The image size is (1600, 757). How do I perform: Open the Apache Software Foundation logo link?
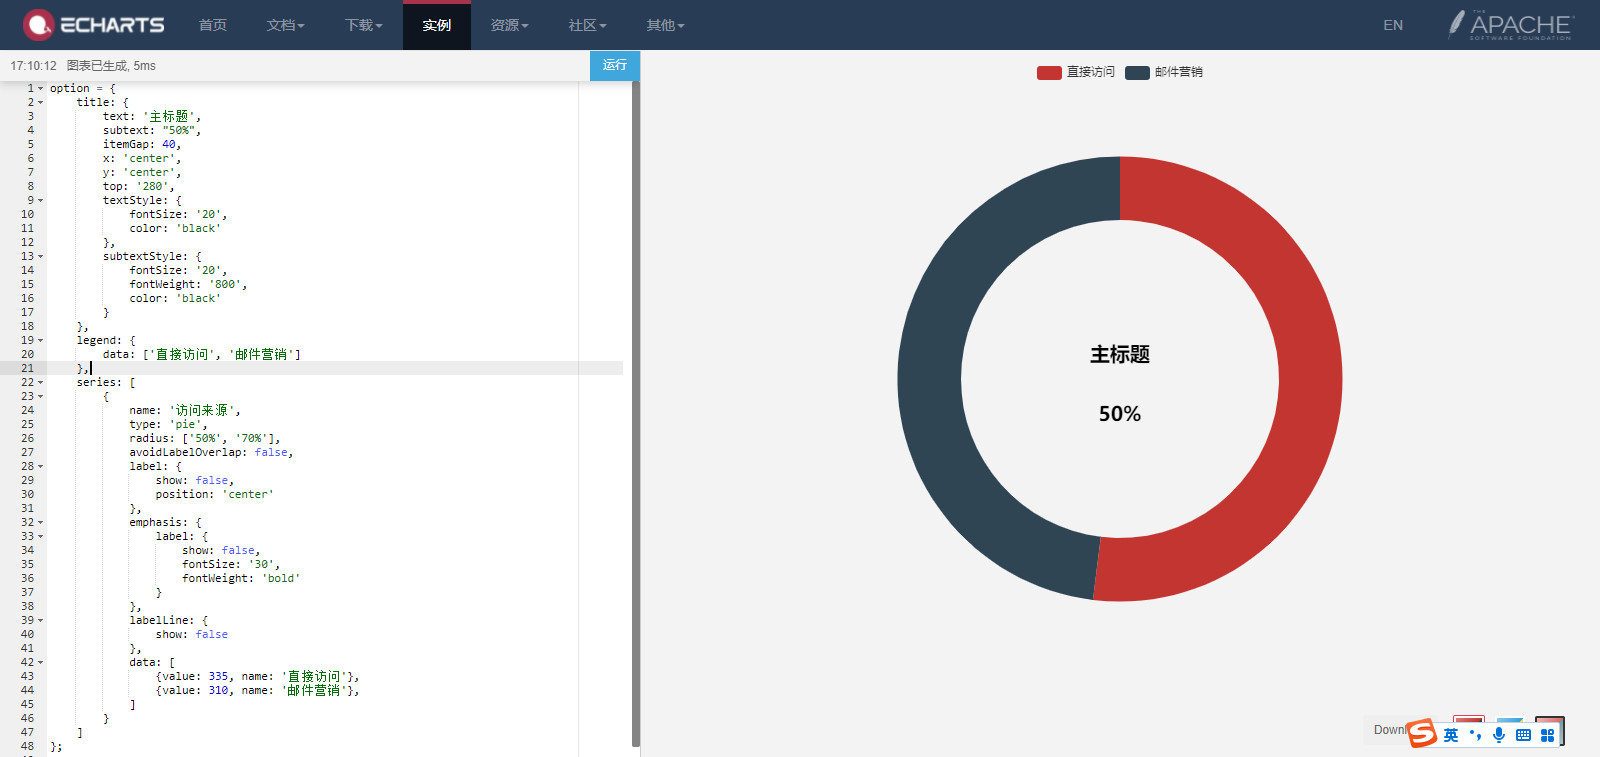1510,25
